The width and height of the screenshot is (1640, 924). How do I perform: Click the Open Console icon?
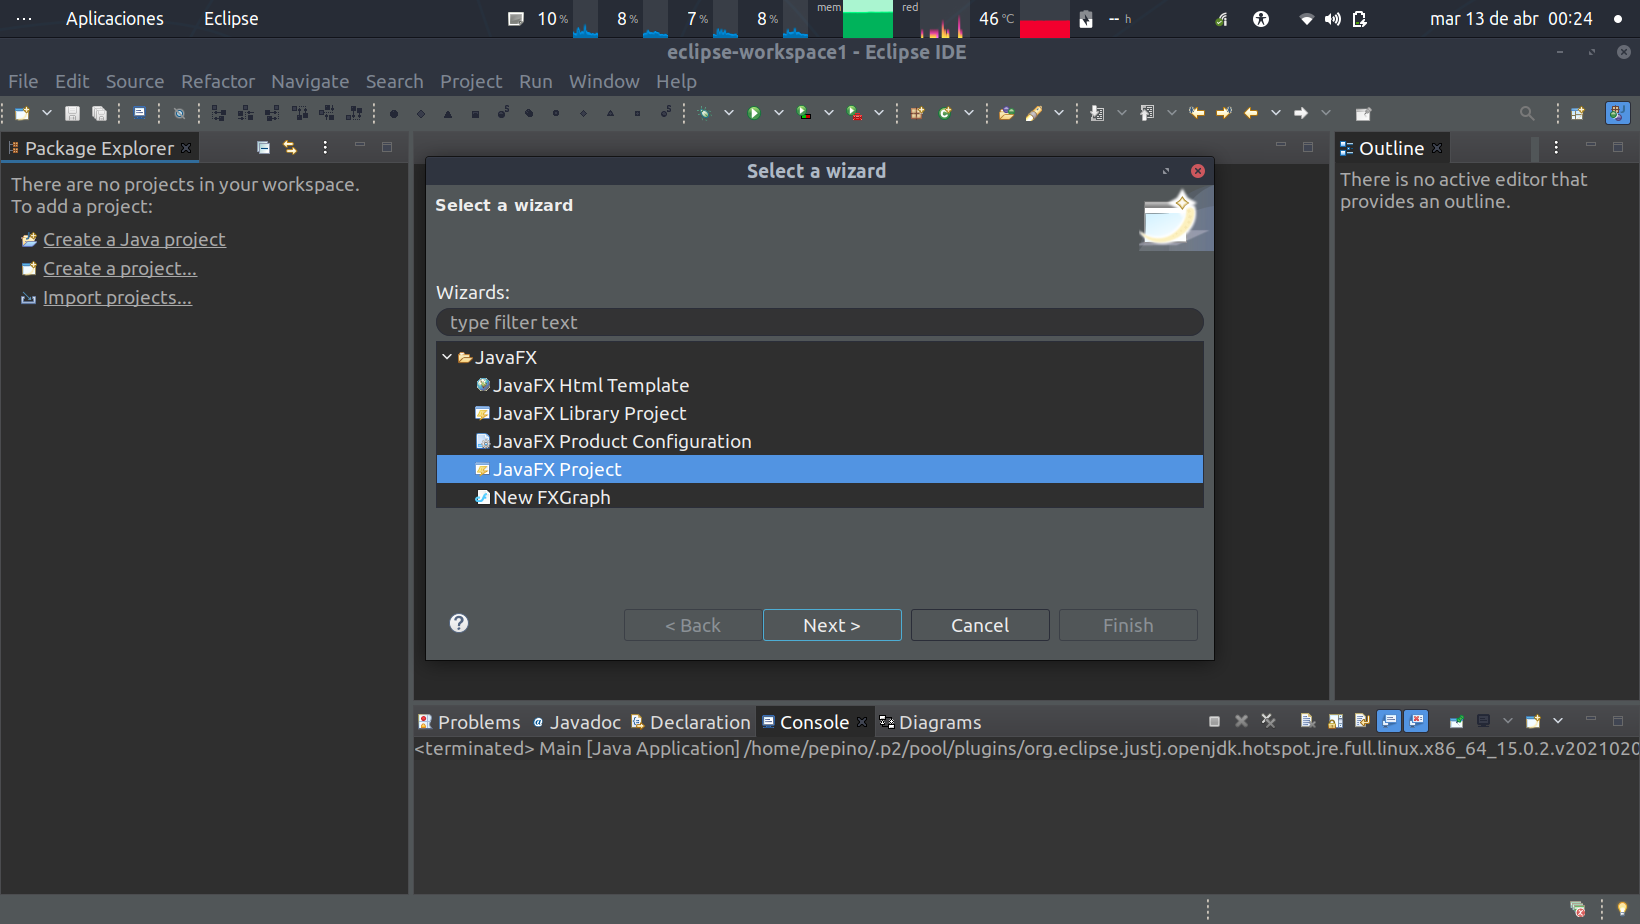tap(1533, 722)
